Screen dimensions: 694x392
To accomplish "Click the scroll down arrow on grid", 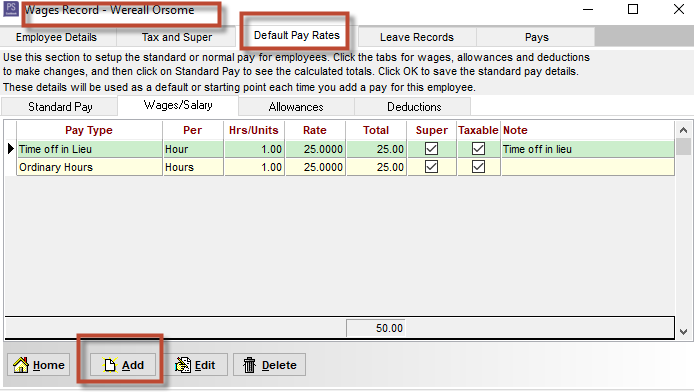I will coord(683,331).
